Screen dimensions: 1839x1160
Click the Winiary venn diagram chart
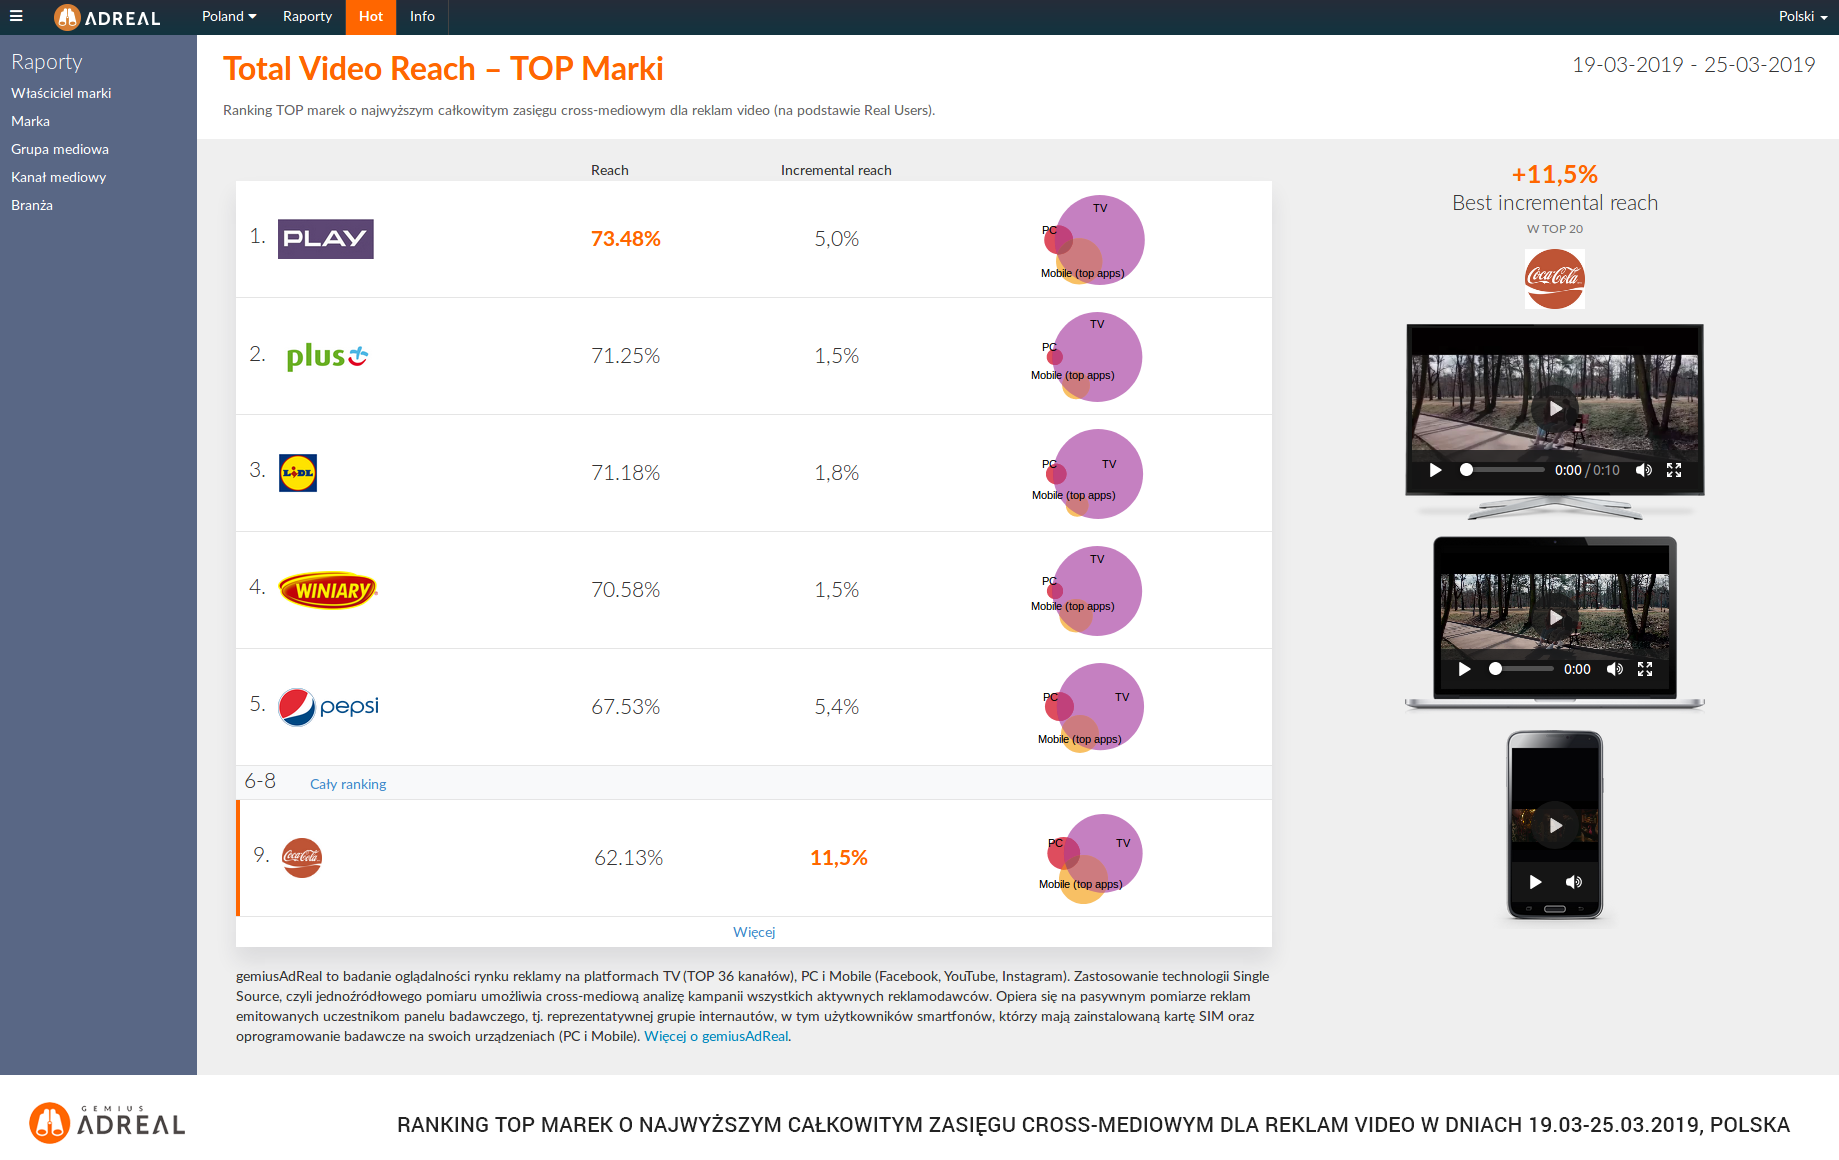pos(1087,591)
